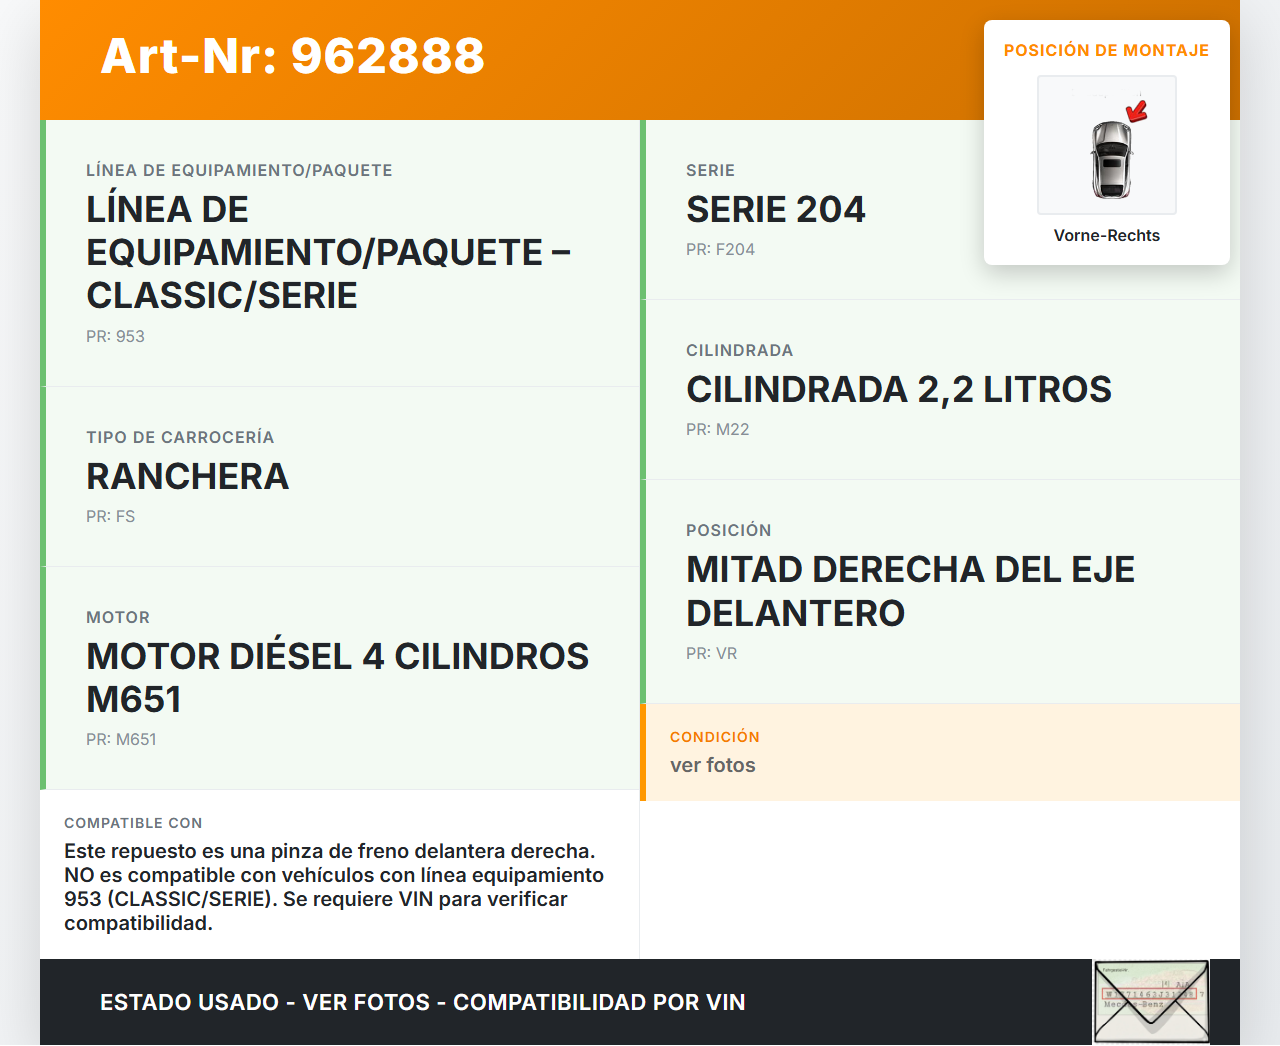Image resolution: width=1280 pixels, height=1046 pixels.
Task: Click the 'ver fotos' condition text
Action: click(712, 765)
